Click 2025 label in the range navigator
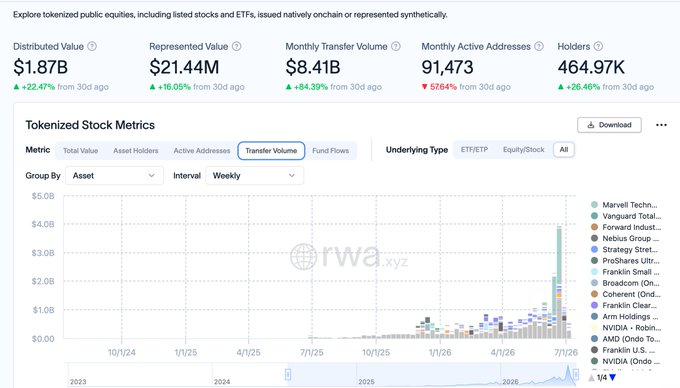This screenshot has height=388, width=680. click(x=366, y=382)
